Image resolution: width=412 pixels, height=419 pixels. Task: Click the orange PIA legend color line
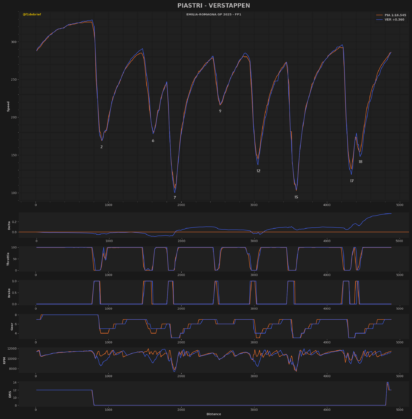tap(379, 15)
